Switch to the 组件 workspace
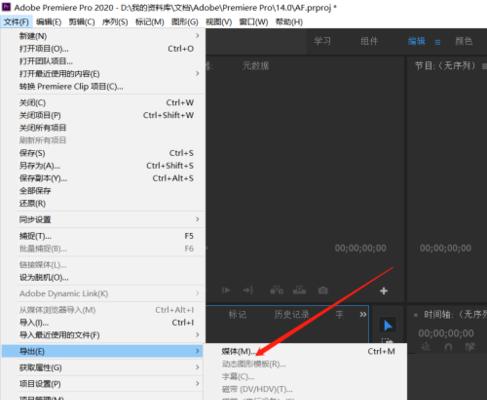The height and width of the screenshot is (400, 487). pyautogui.click(x=369, y=41)
